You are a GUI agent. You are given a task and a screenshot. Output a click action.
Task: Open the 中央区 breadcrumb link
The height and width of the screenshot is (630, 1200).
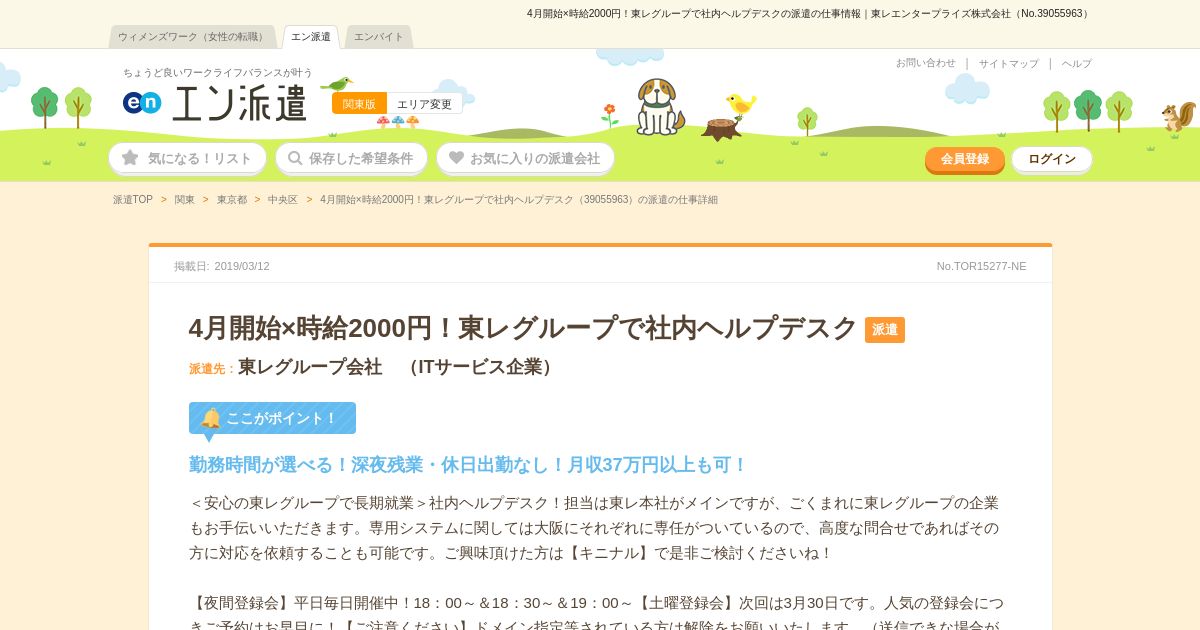[x=283, y=200]
